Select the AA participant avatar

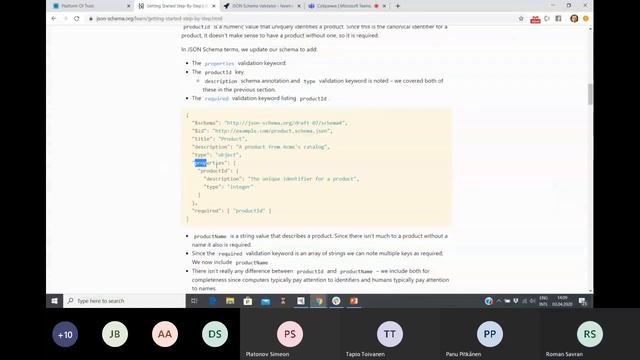pos(165,334)
